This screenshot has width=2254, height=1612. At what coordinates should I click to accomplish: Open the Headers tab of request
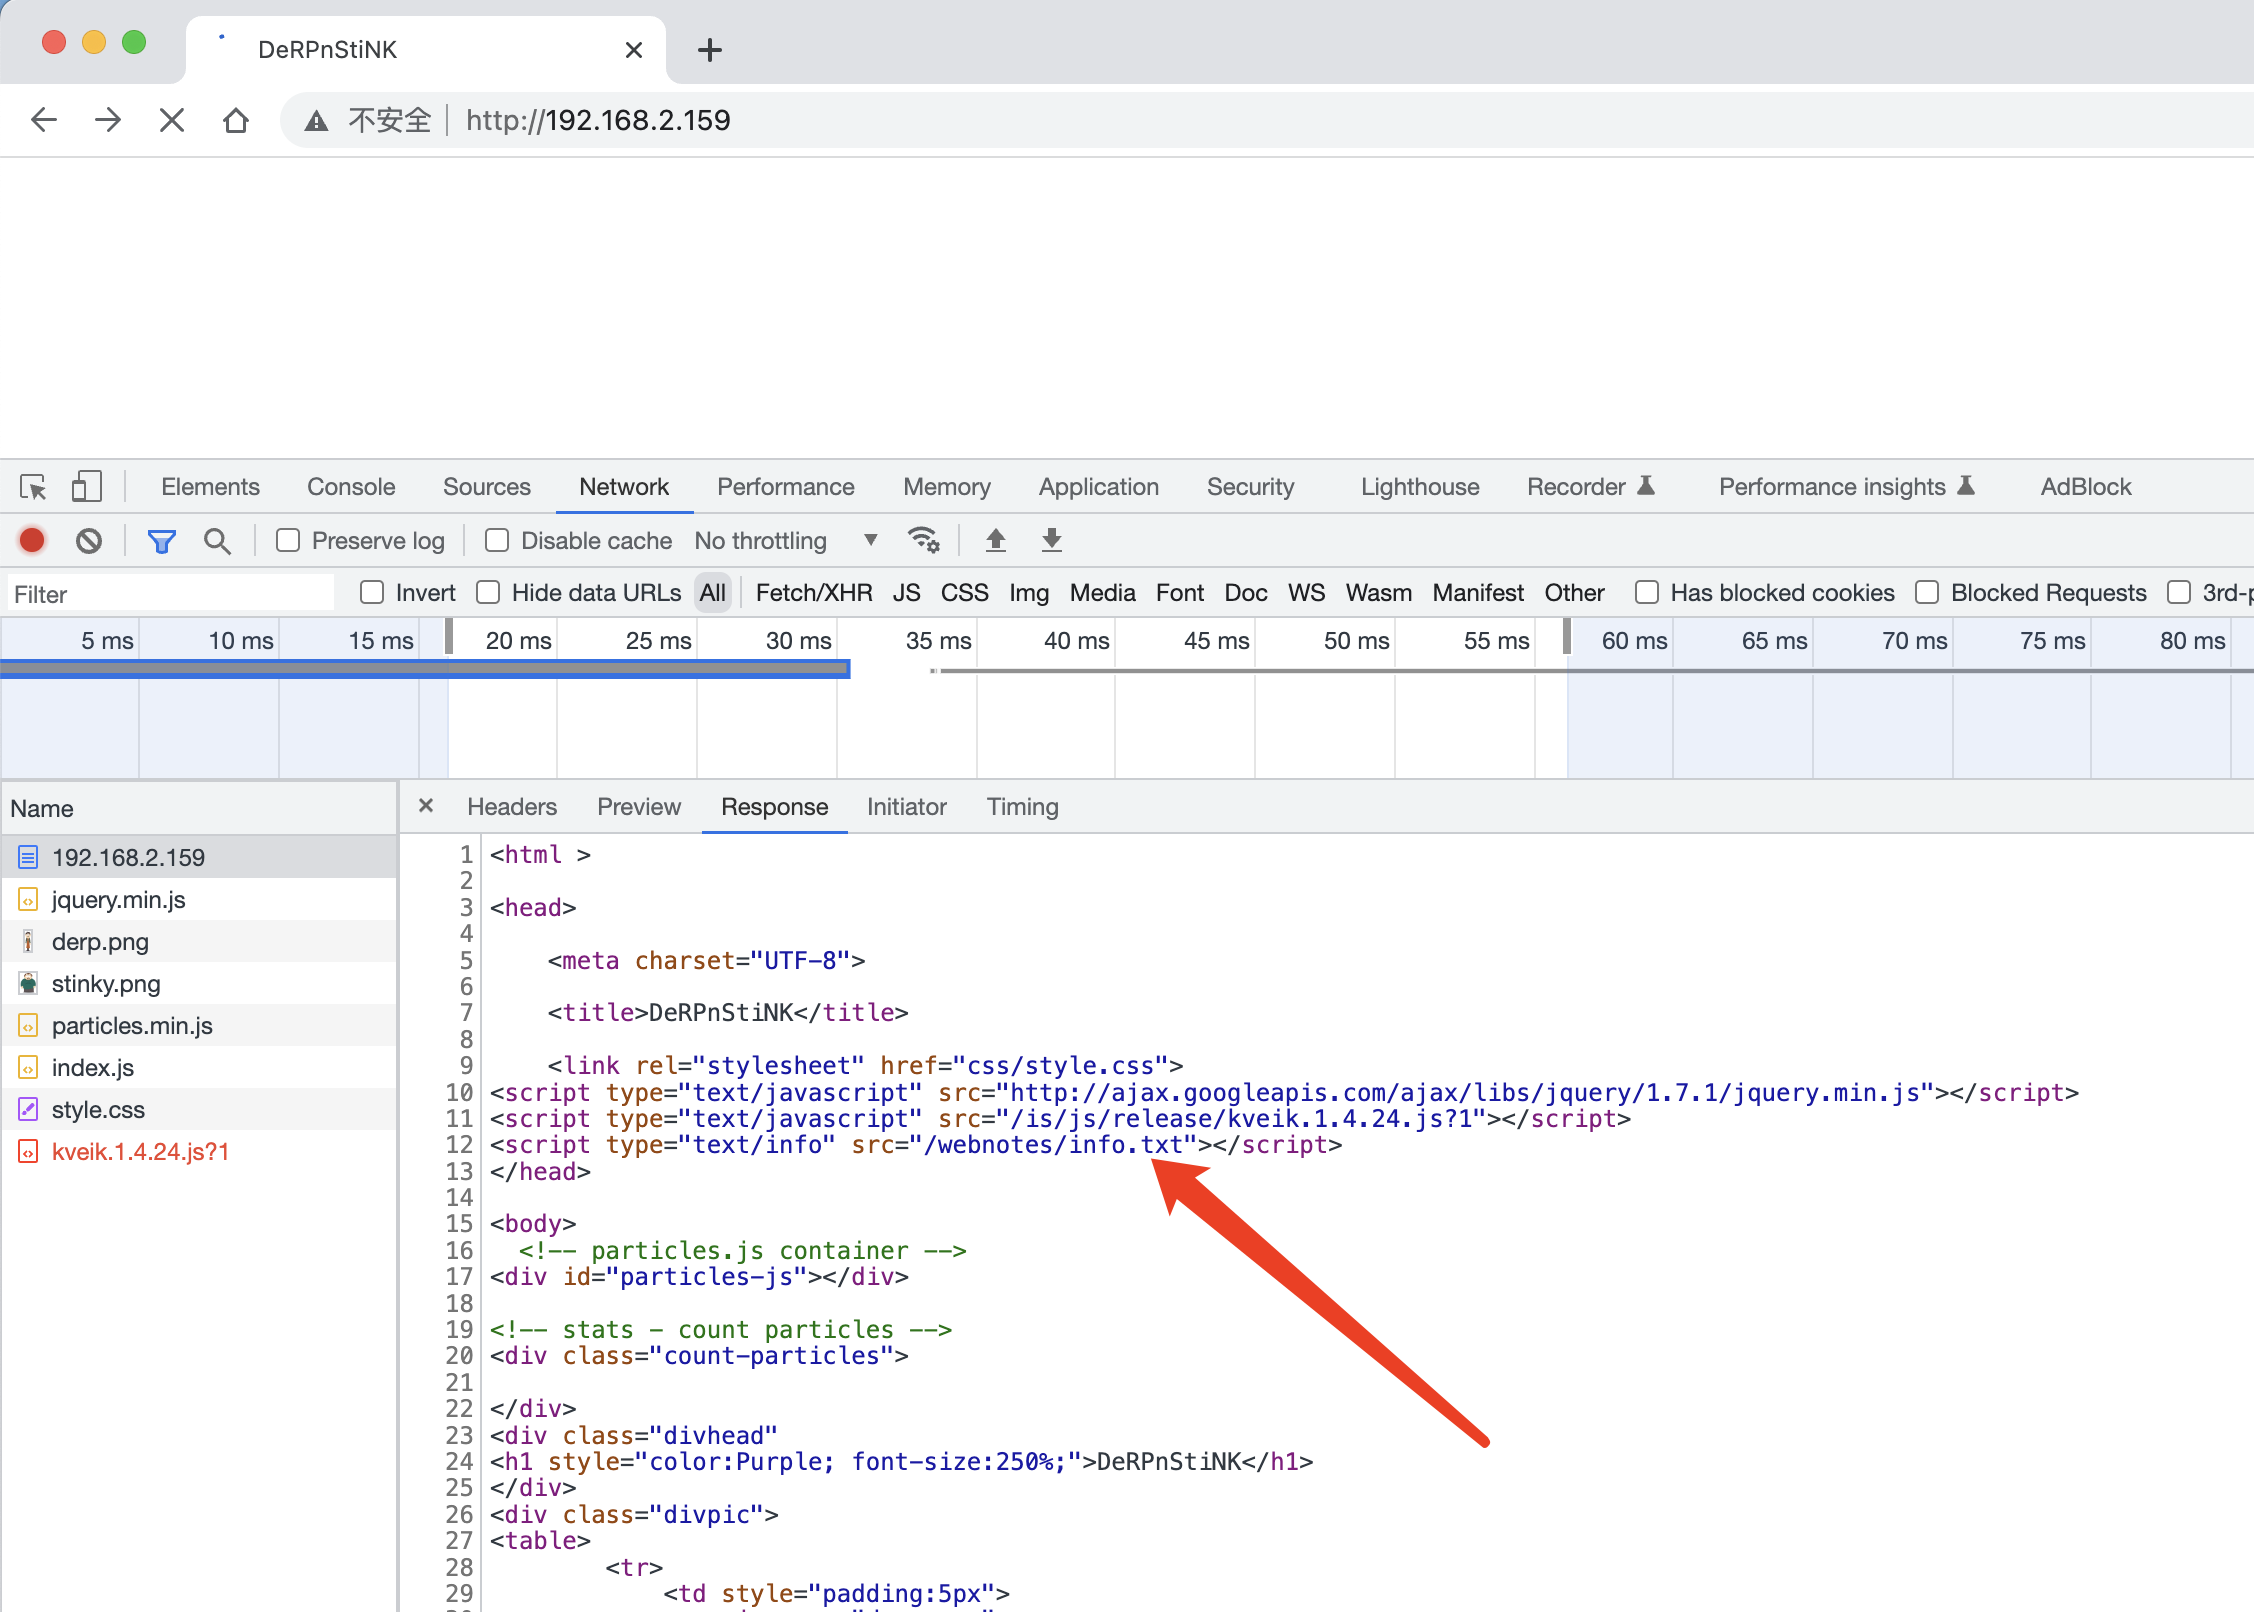pyautogui.click(x=511, y=807)
